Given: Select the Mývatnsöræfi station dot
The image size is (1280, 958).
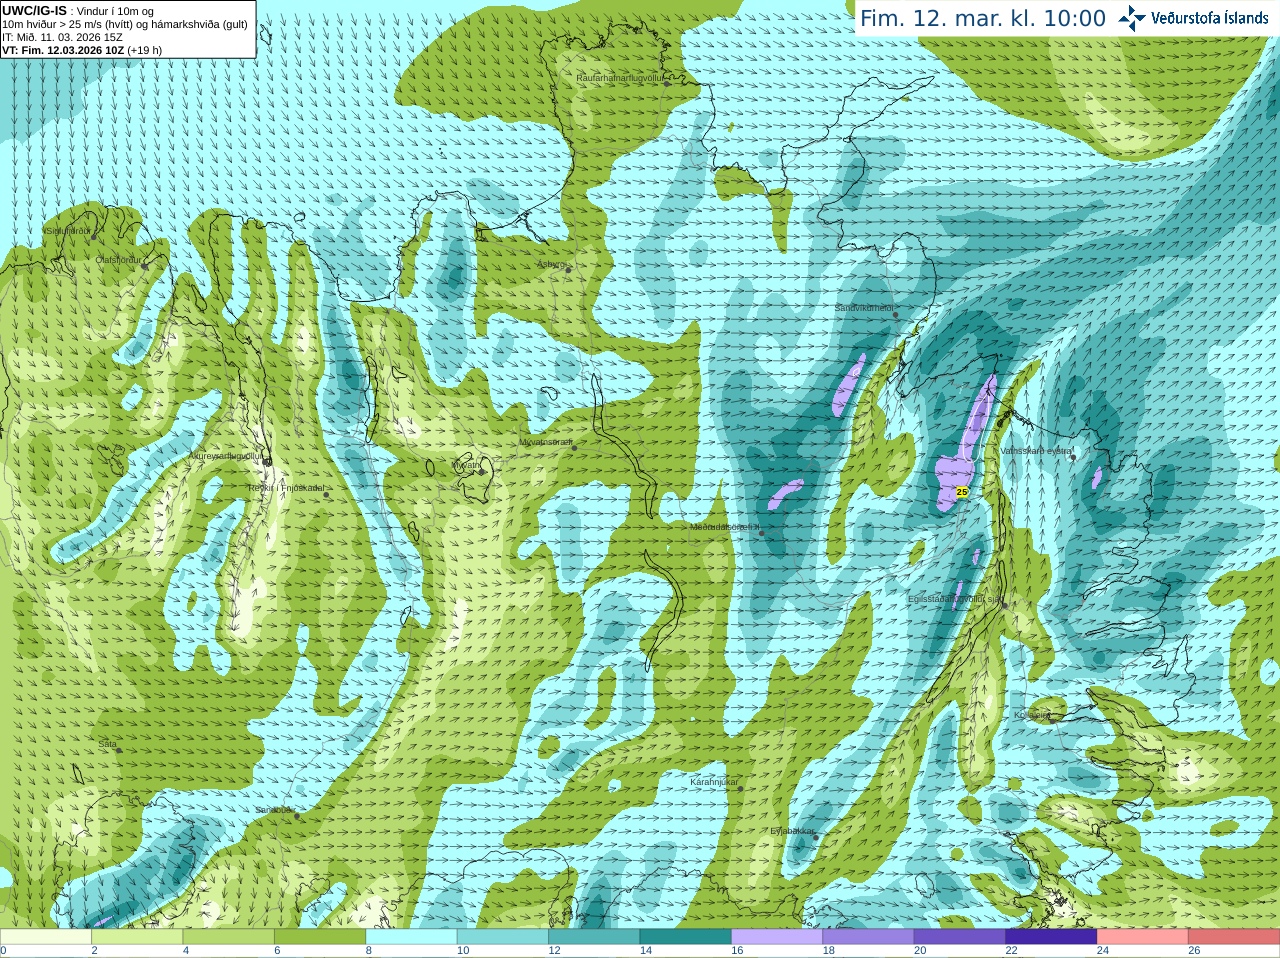Looking at the screenshot, I should click(x=574, y=447).
